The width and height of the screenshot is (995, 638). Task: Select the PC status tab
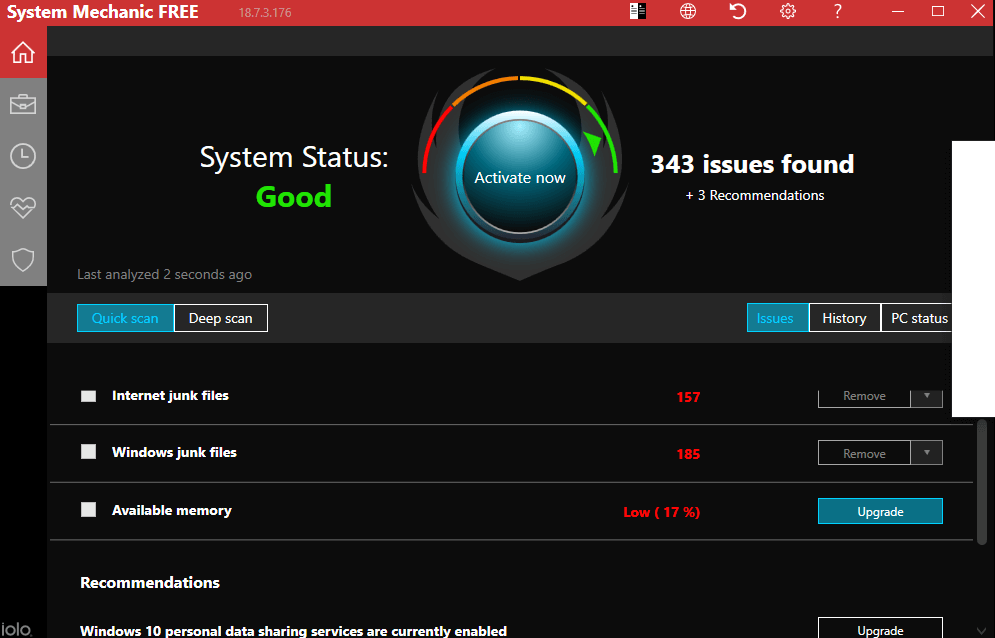pyautogui.click(x=917, y=318)
